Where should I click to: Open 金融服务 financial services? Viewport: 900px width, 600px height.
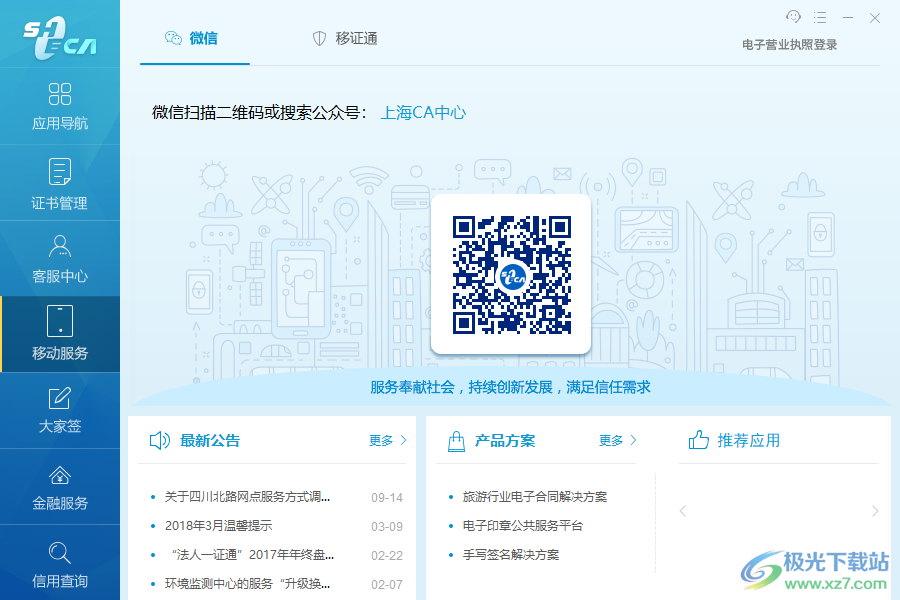coord(60,487)
